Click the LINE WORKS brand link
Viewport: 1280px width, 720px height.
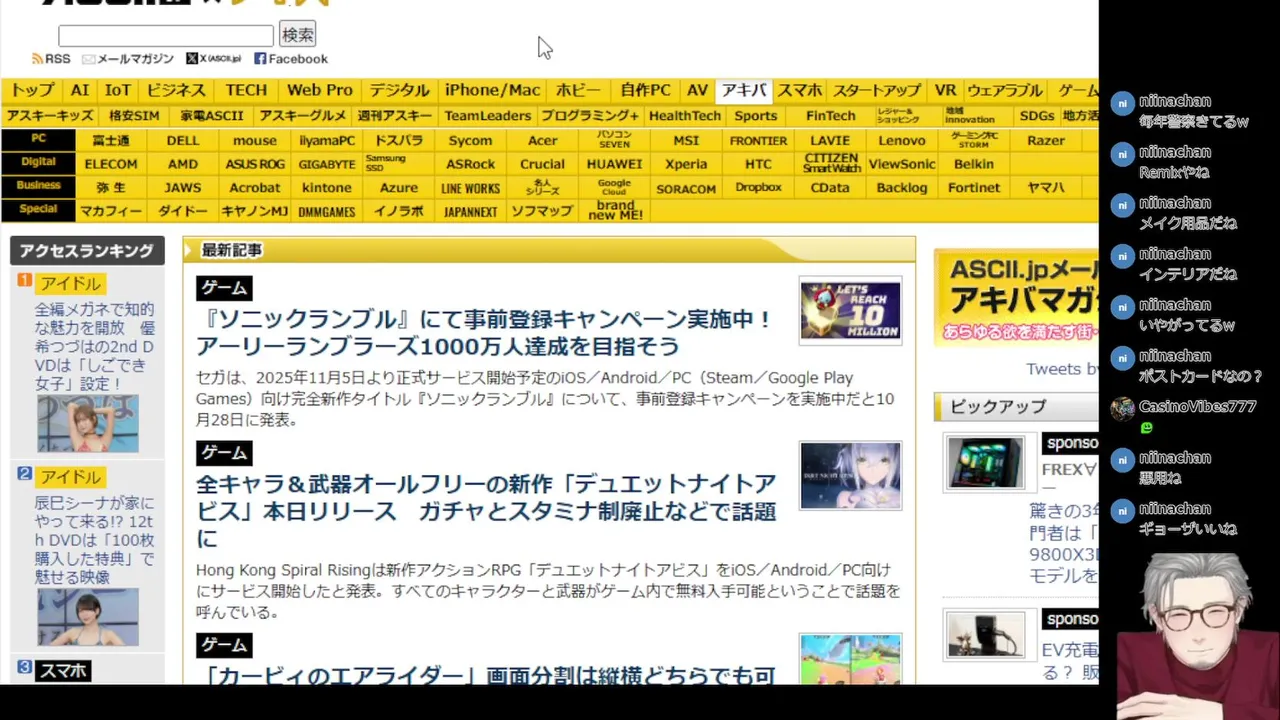[x=471, y=188]
